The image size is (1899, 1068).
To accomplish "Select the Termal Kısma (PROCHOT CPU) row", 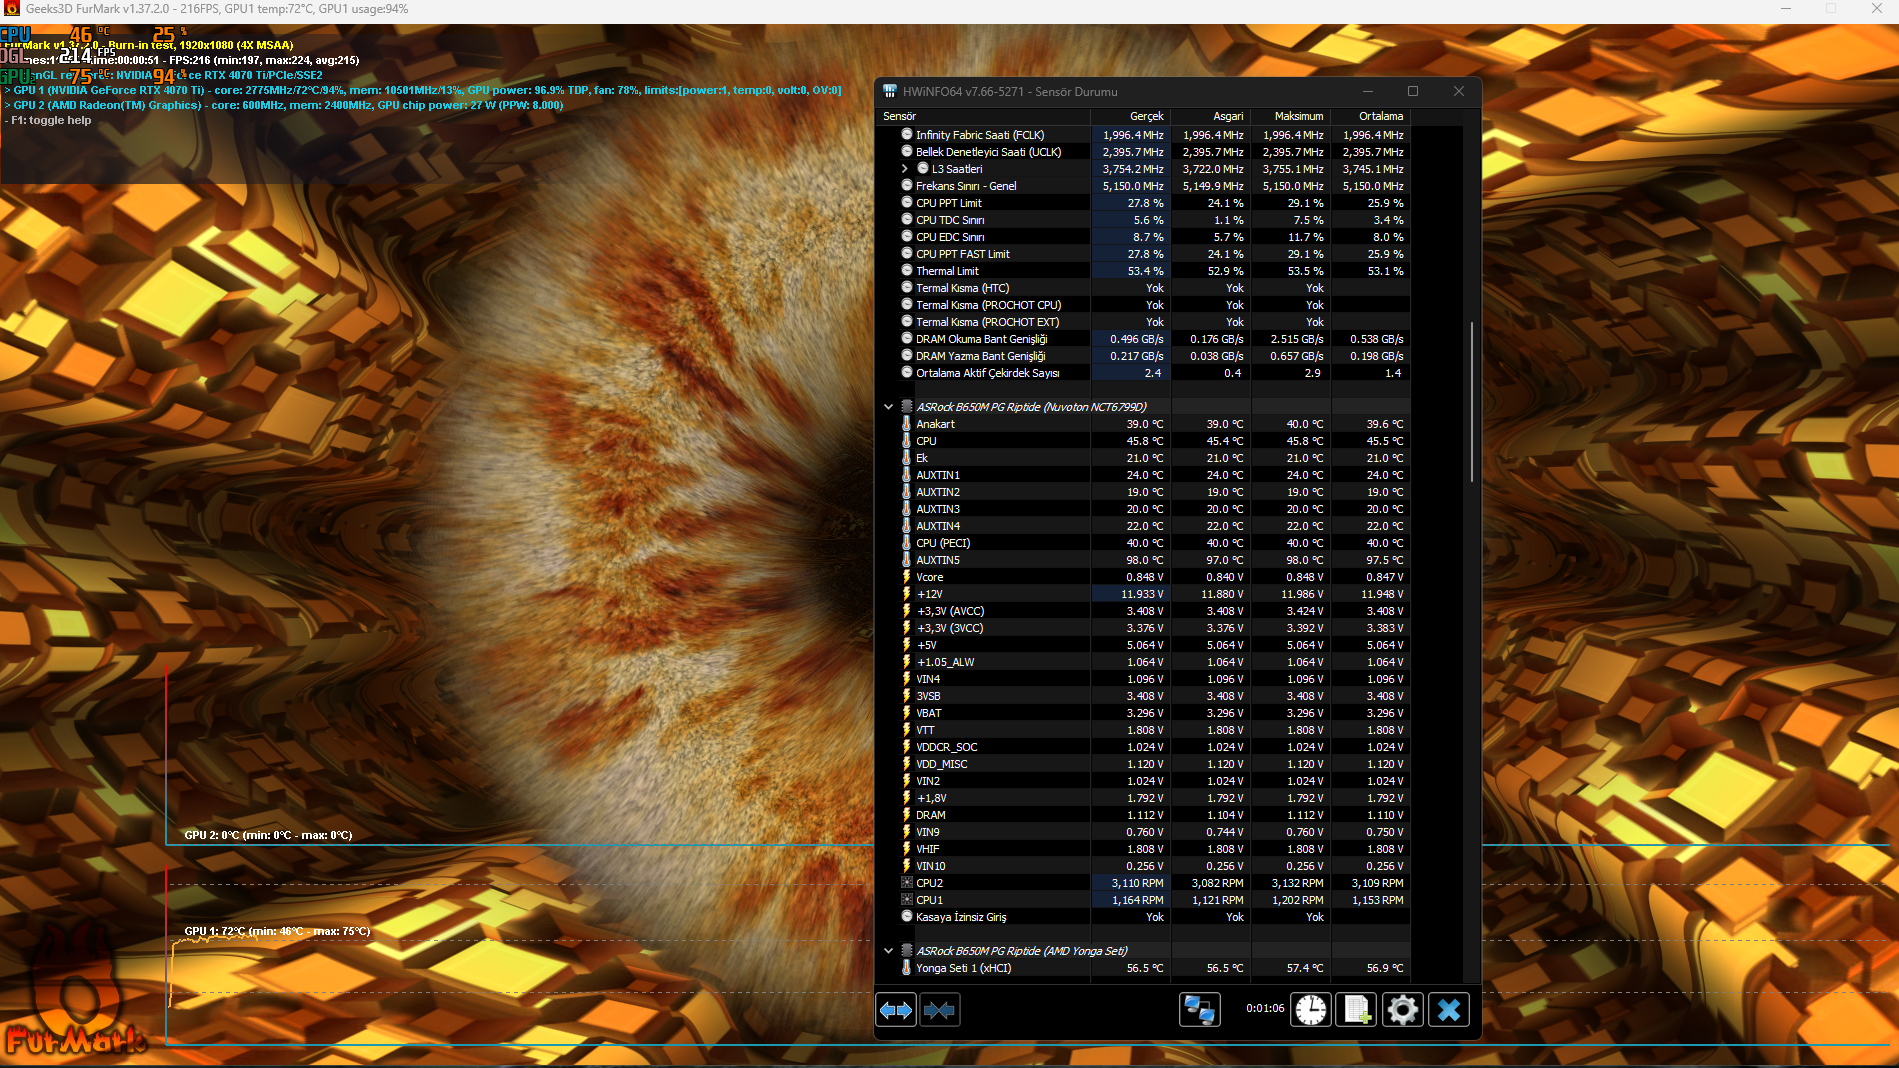I will pyautogui.click(x=1143, y=305).
